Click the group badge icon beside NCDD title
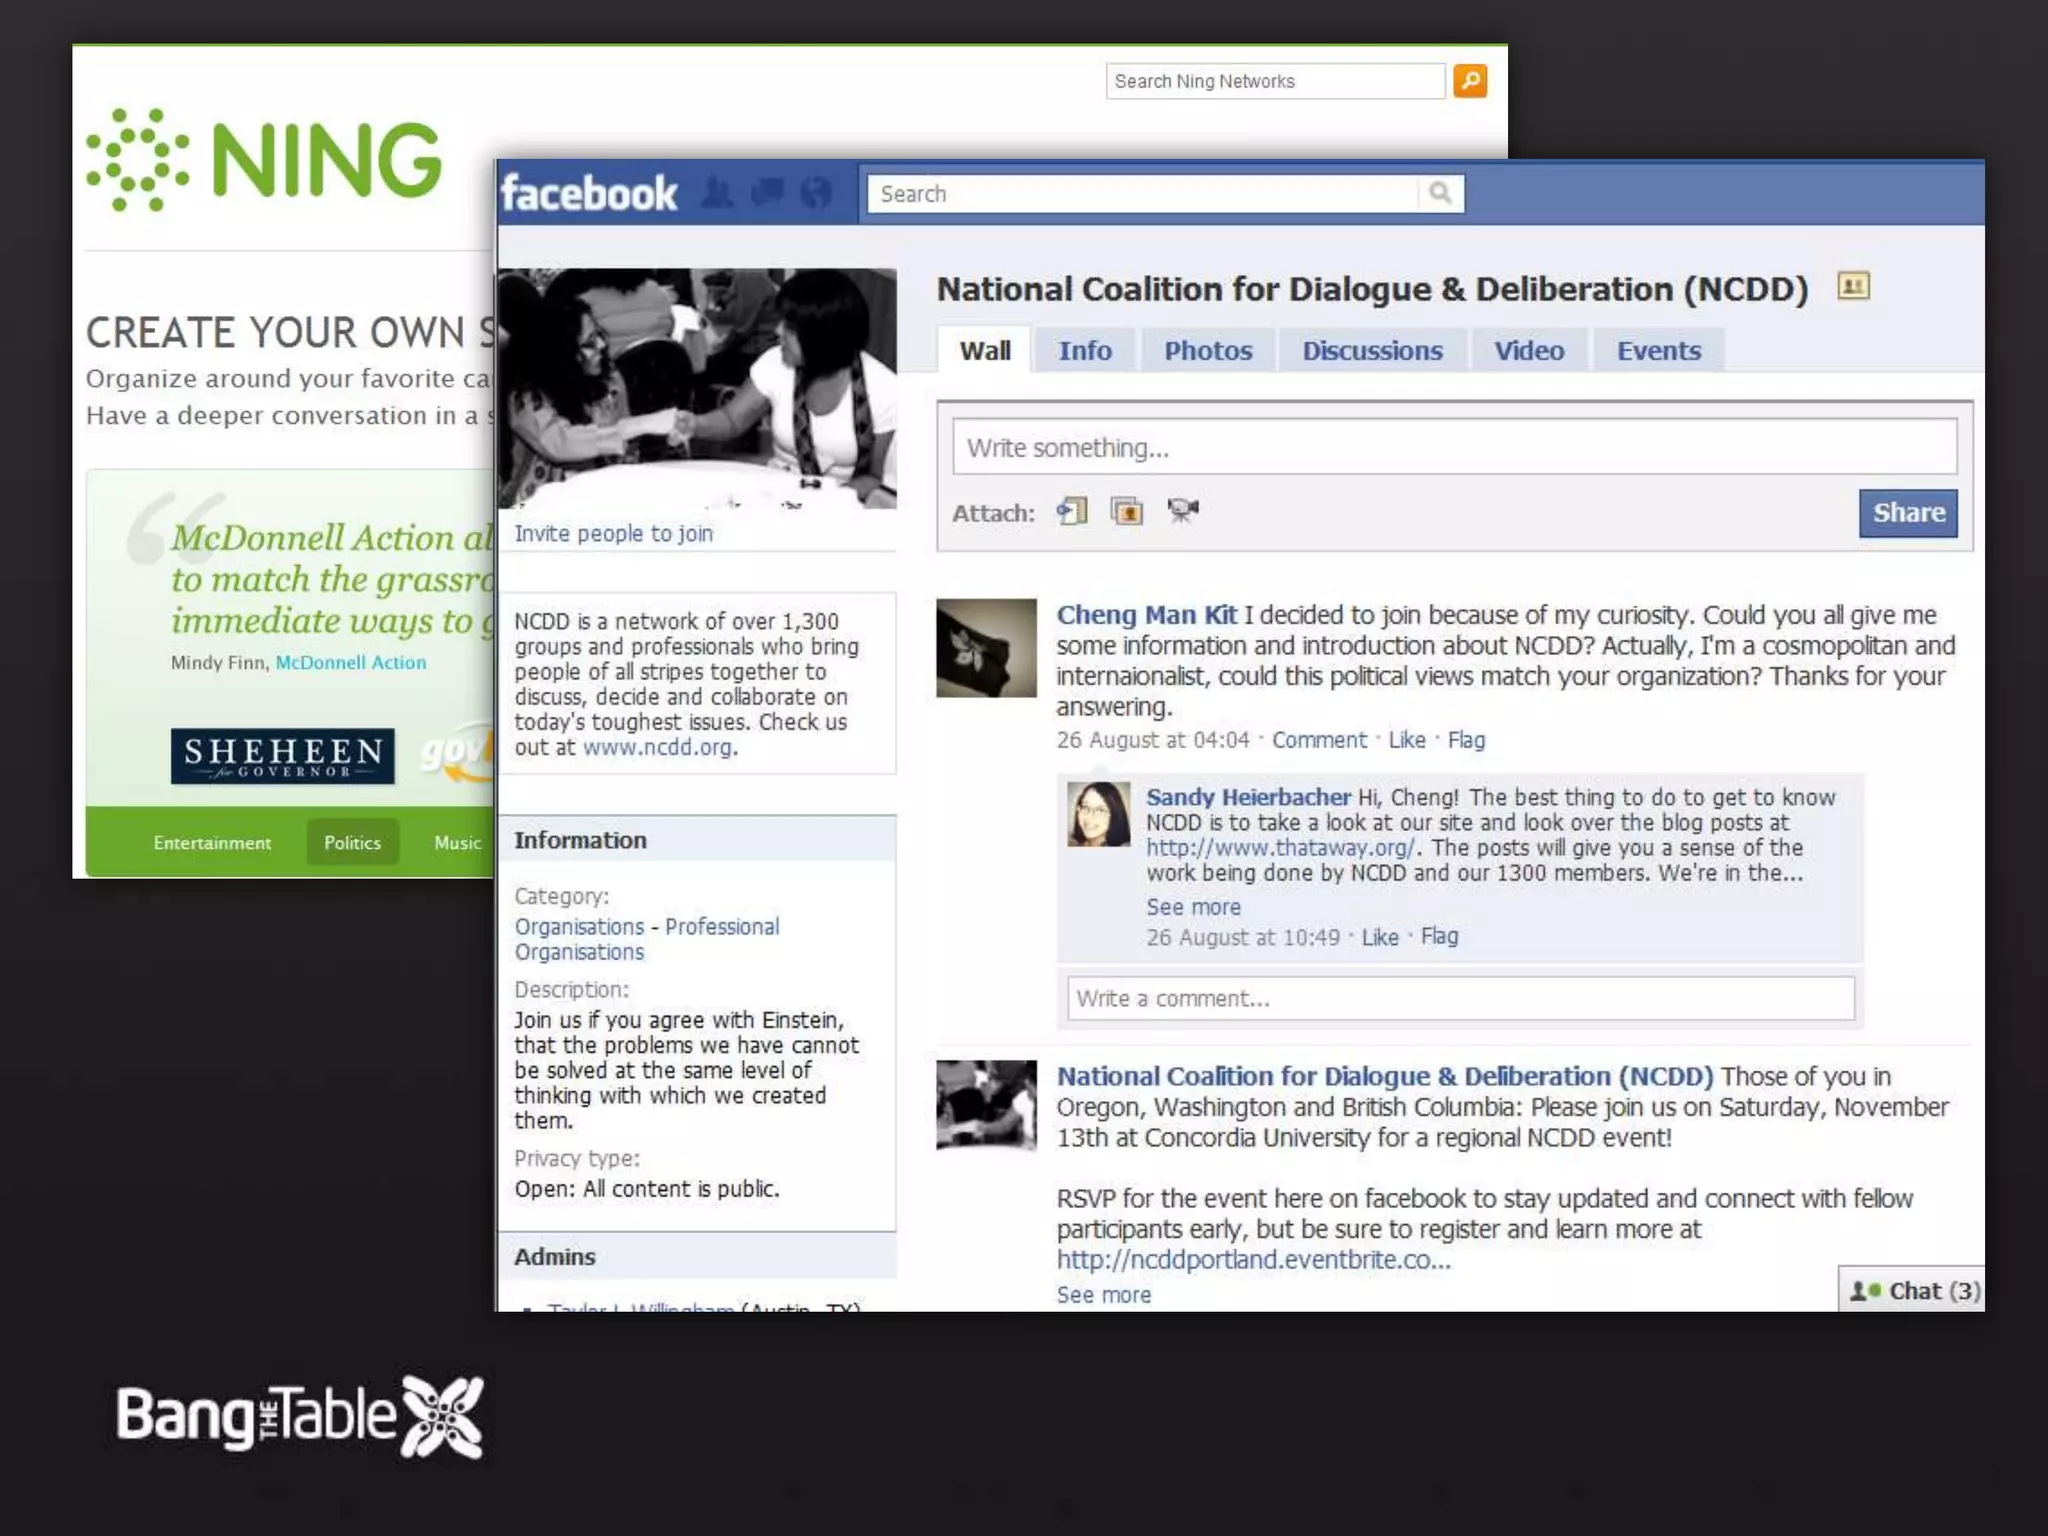 [1853, 287]
